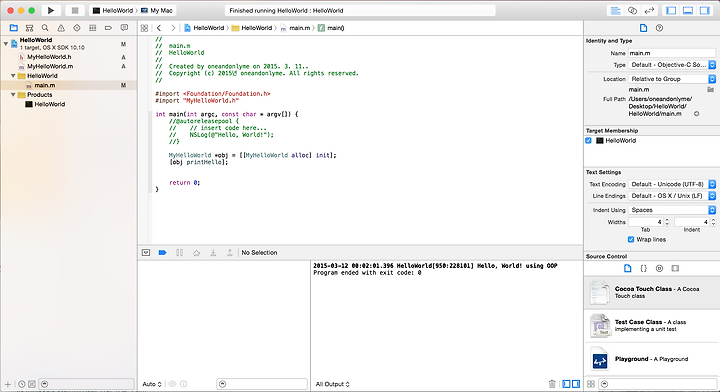This screenshot has width=720, height=392.
Task: Select MyHelloWorld.h in navigator
Action: [49, 57]
